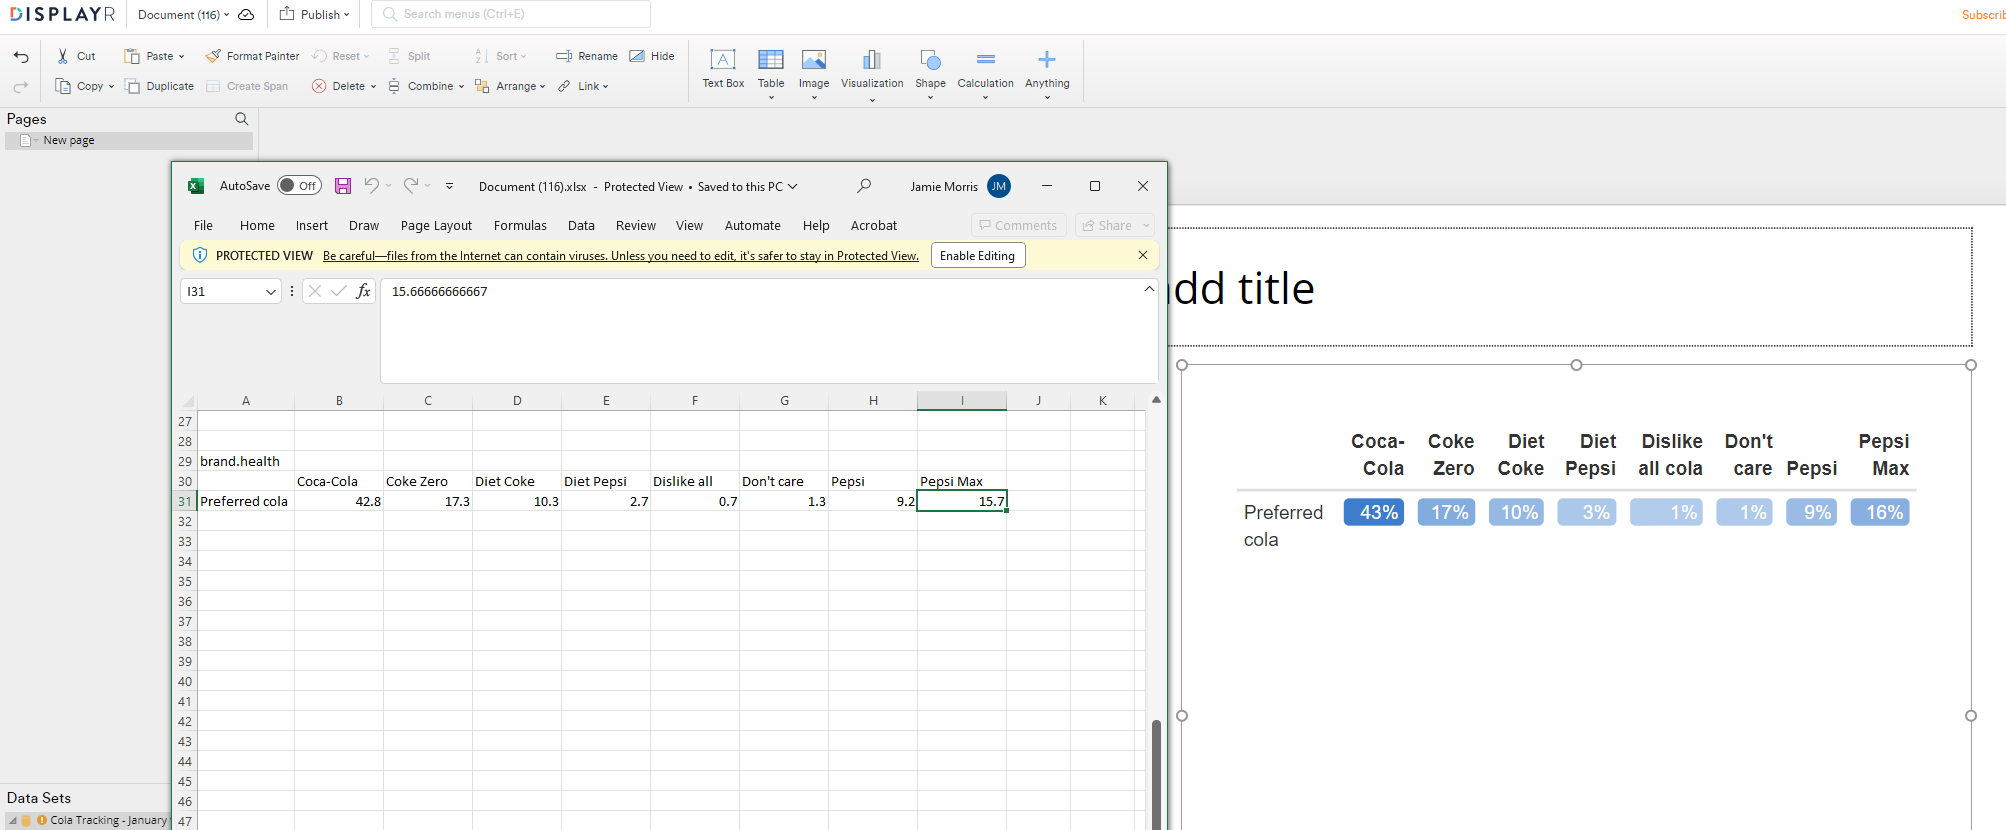Expand the Arrange dropdown
Image resolution: width=2006 pixels, height=830 pixels.
pyautogui.click(x=542, y=87)
